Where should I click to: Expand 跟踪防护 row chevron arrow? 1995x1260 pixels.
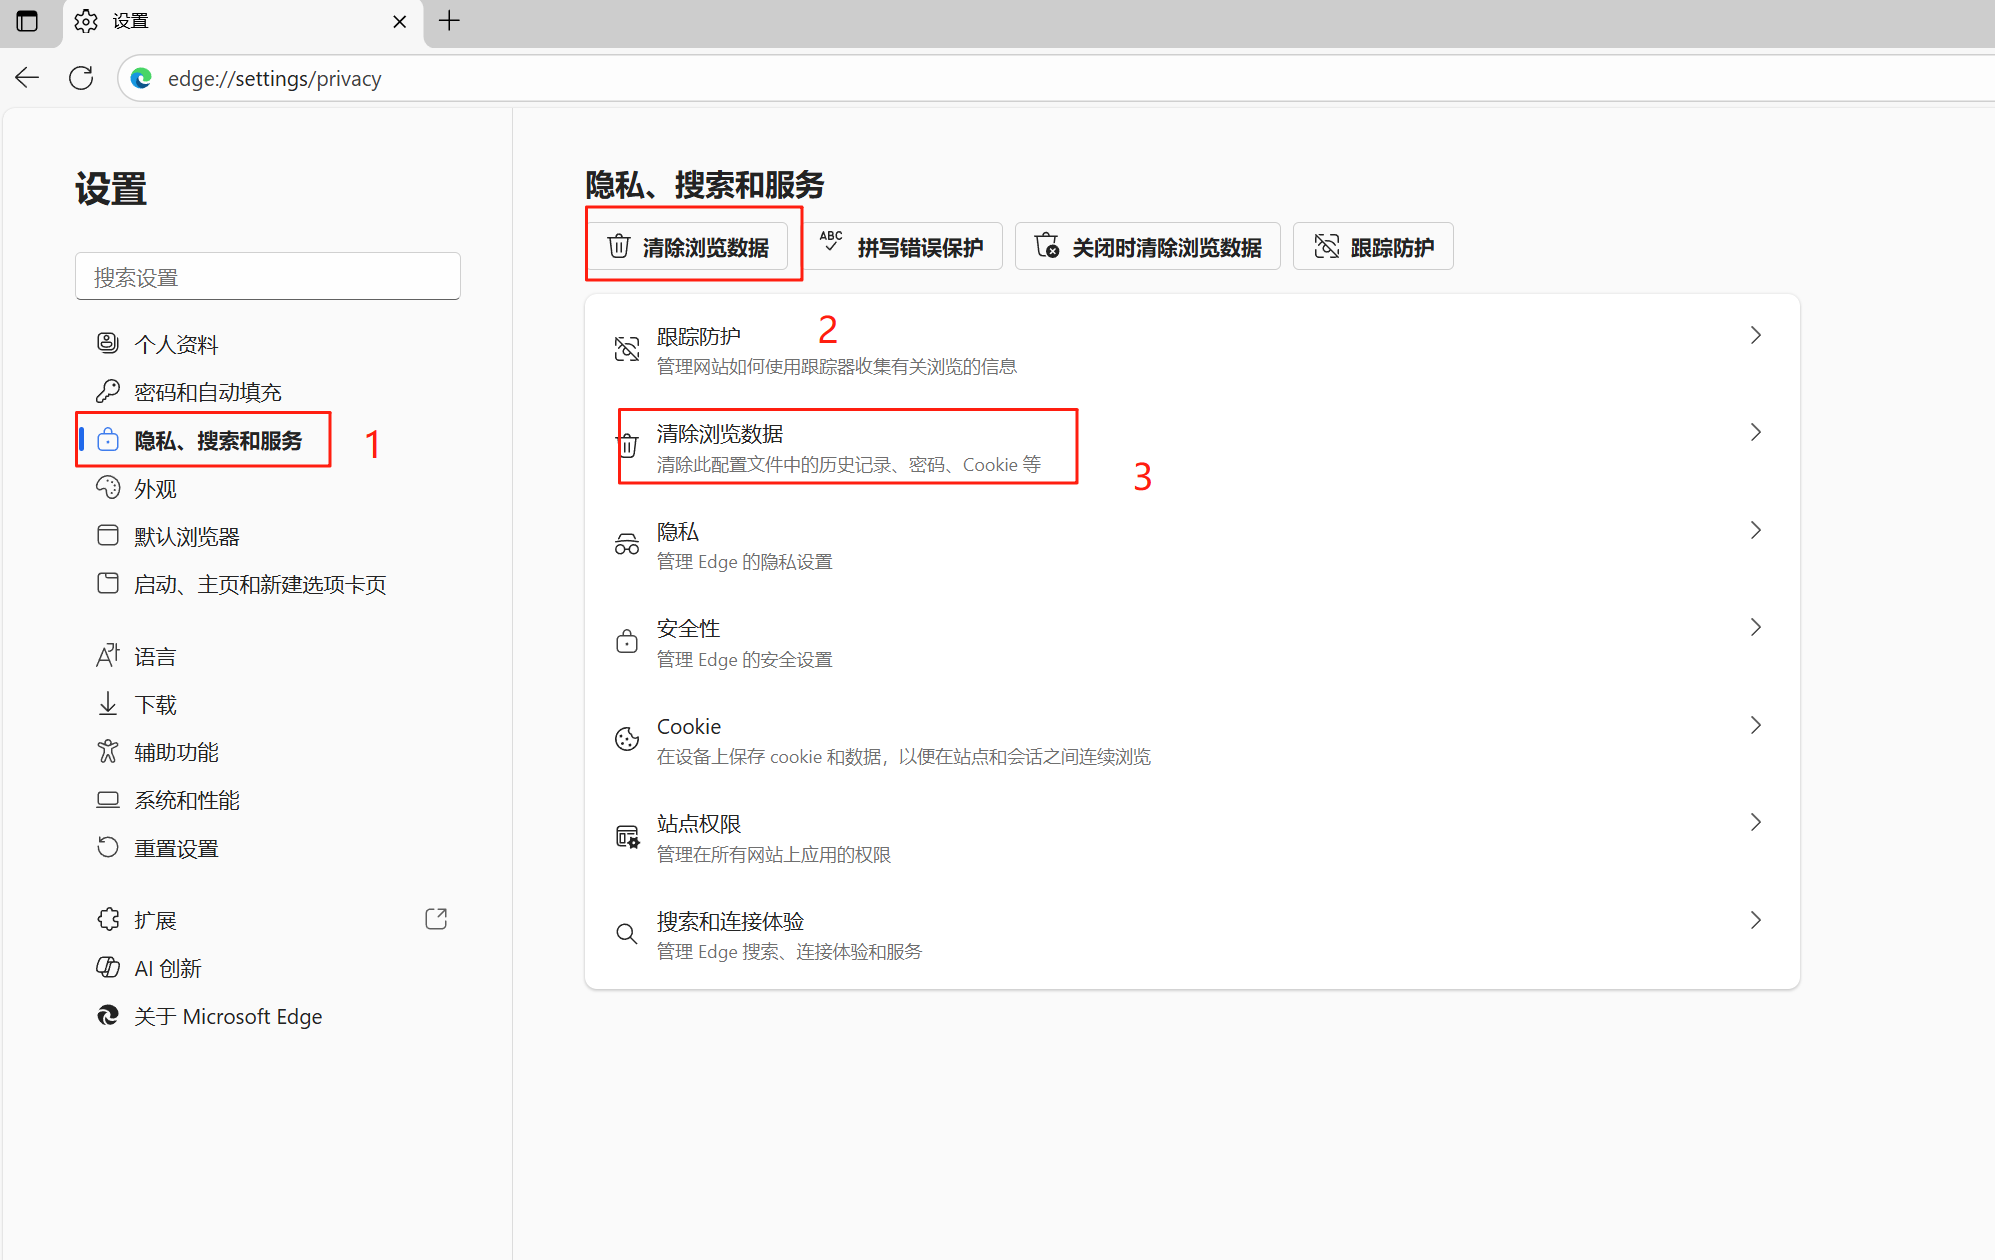pos(1755,336)
